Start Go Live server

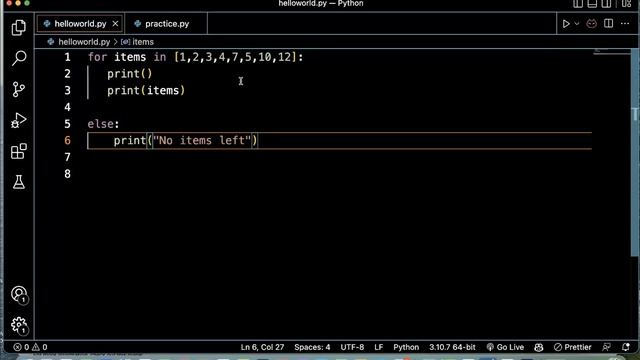505,347
